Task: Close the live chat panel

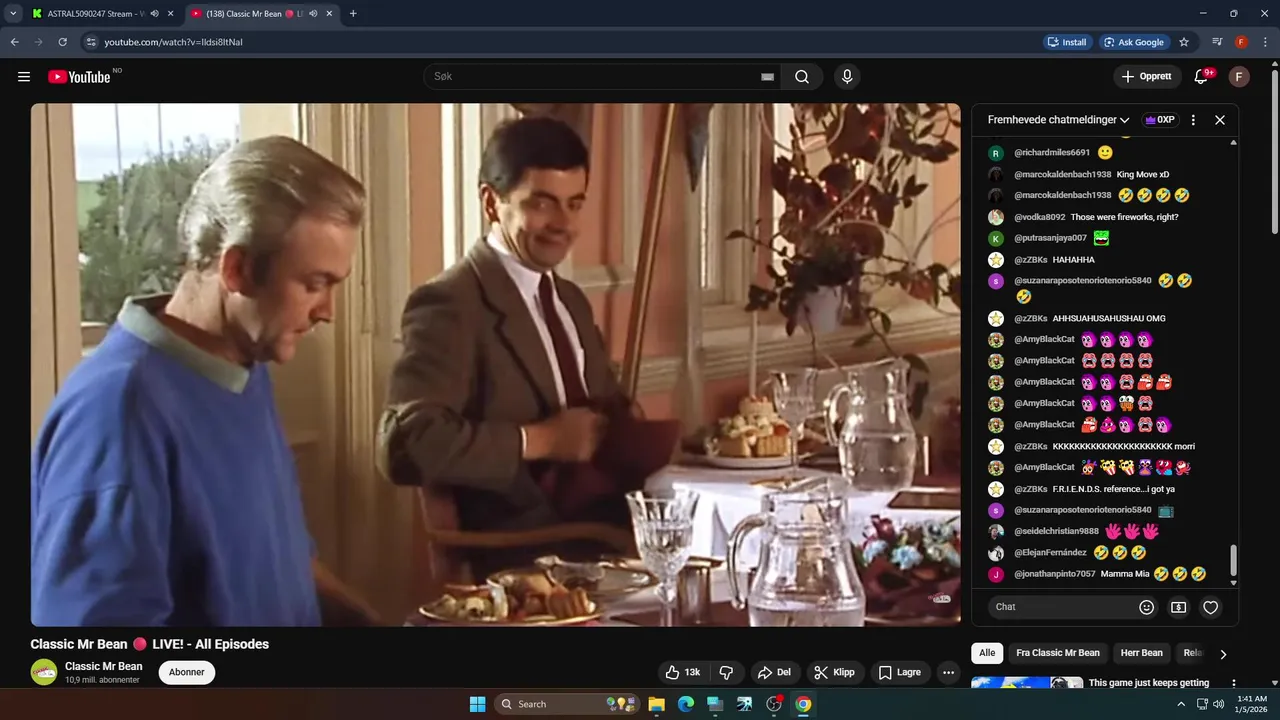Action: tap(1220, 120)
